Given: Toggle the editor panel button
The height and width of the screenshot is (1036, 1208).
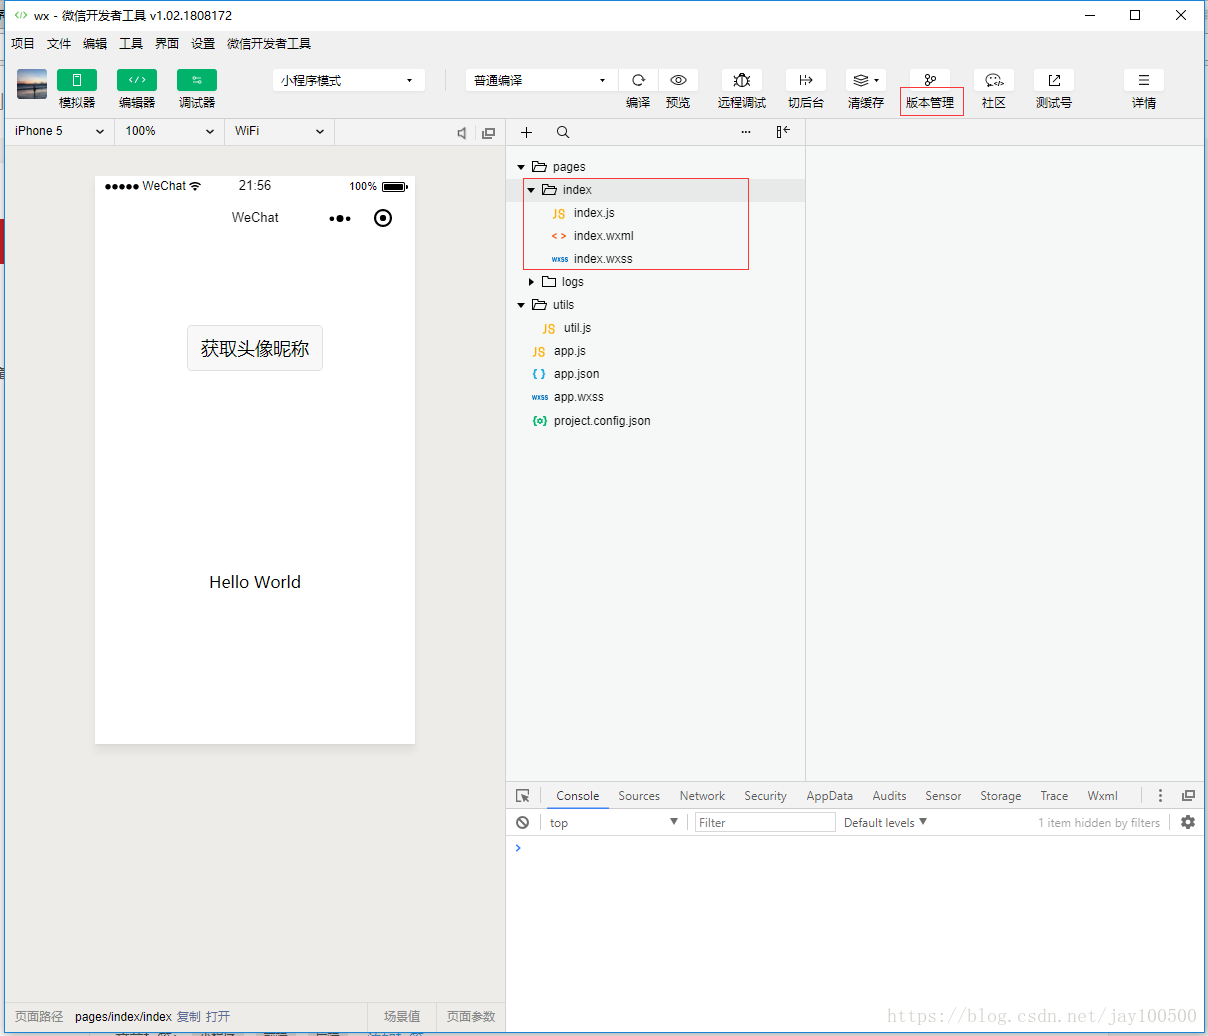Looking at the screenshot, I should [x=137, y=80].
